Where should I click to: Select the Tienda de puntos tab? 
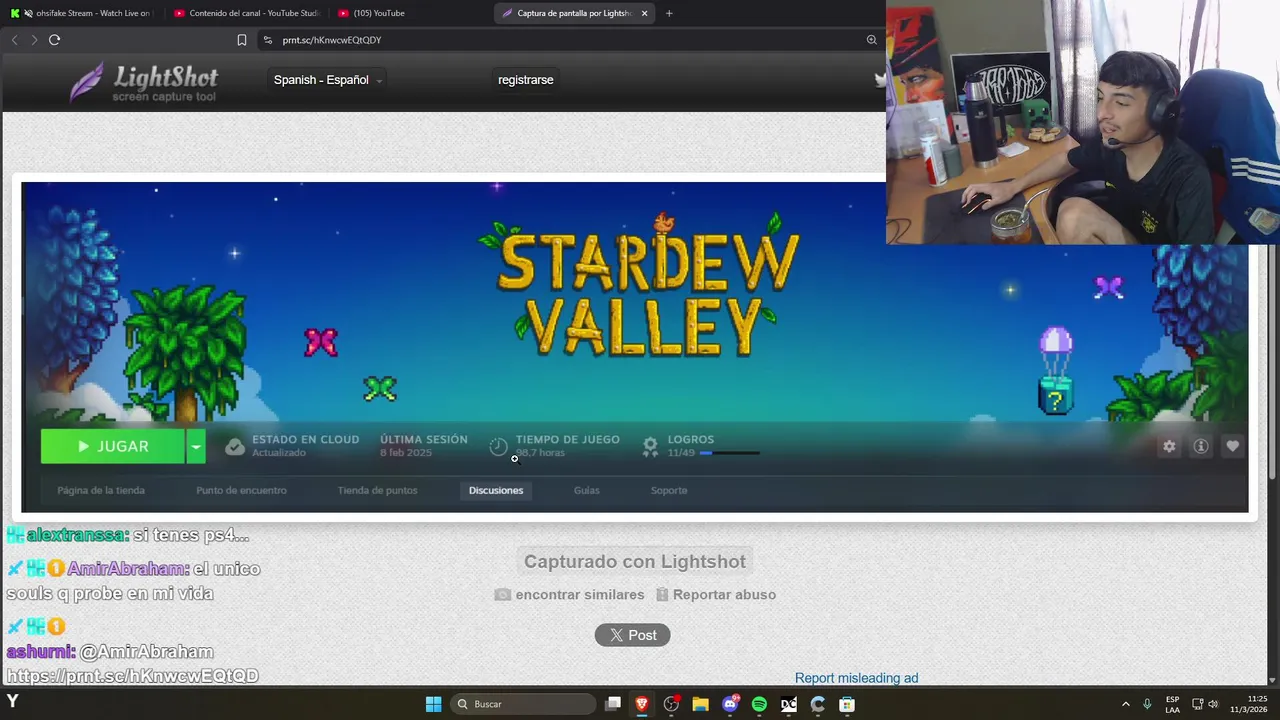377,490
